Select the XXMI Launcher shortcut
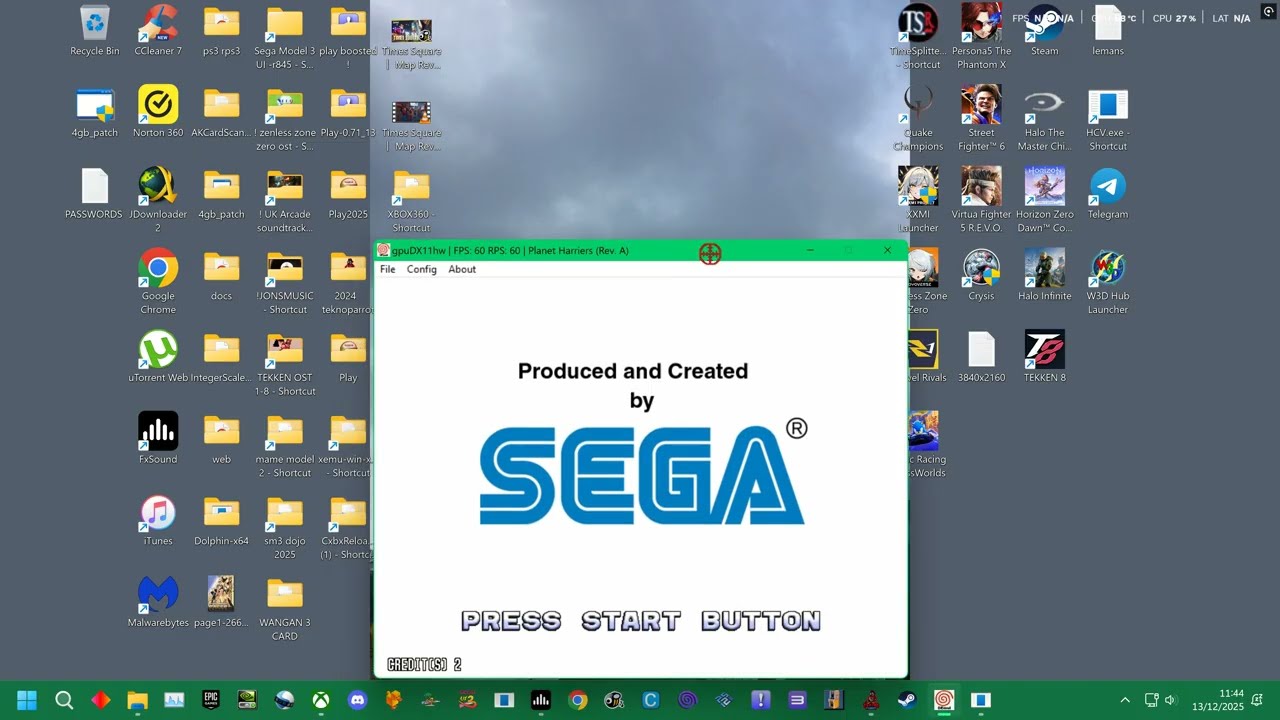 (918, 200)
